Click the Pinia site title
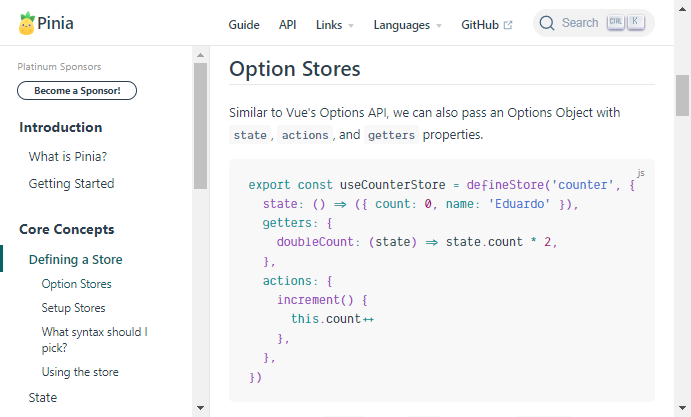Viewport: 691px width, 417px height. [55, 23]
